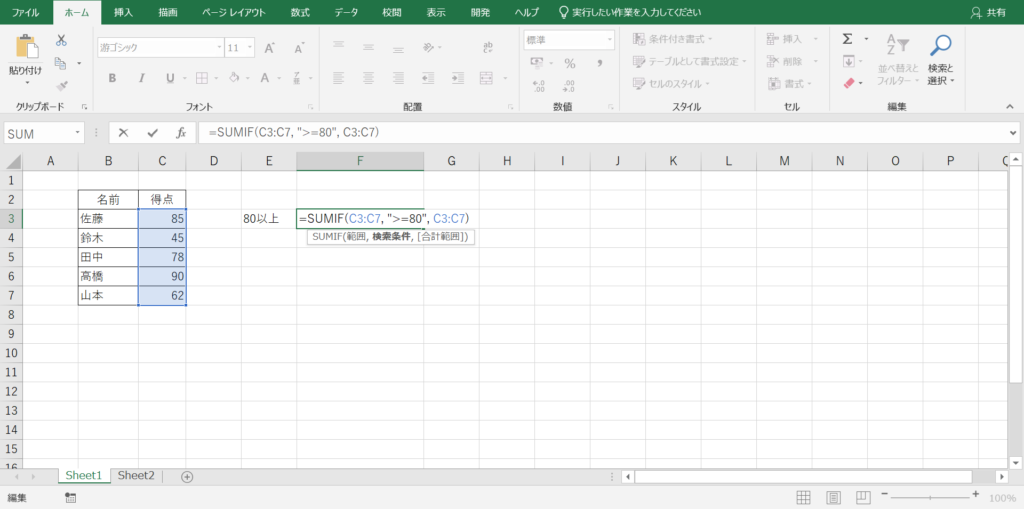Toggle Bold formatting B
Viewport: 1024px width, 509px height.
coord(113,78)
